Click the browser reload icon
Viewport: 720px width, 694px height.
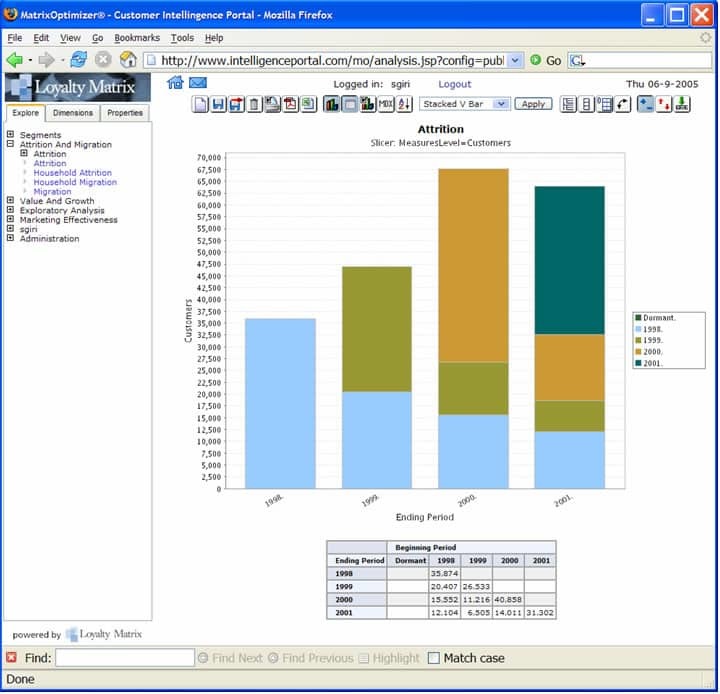tap(79, 59)
